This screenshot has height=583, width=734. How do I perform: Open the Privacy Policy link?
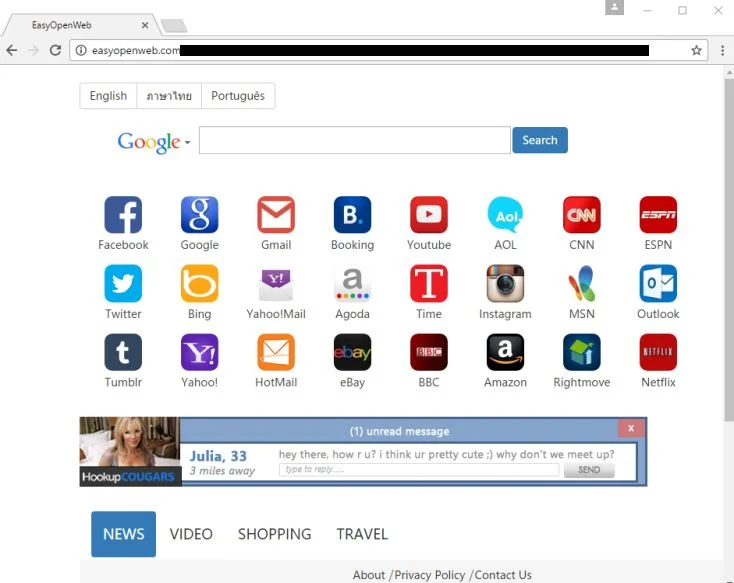coord(430,575)
